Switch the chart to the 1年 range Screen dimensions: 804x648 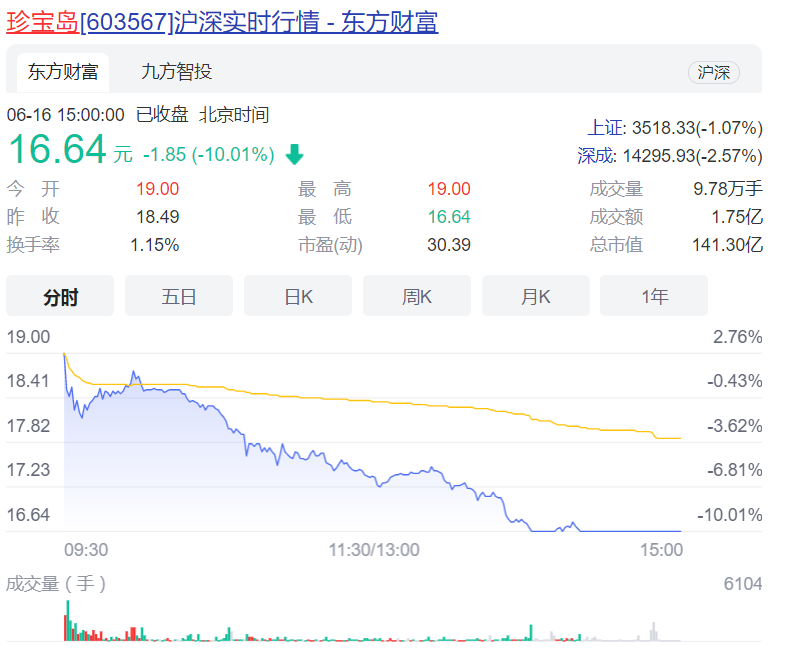point(654,296)
